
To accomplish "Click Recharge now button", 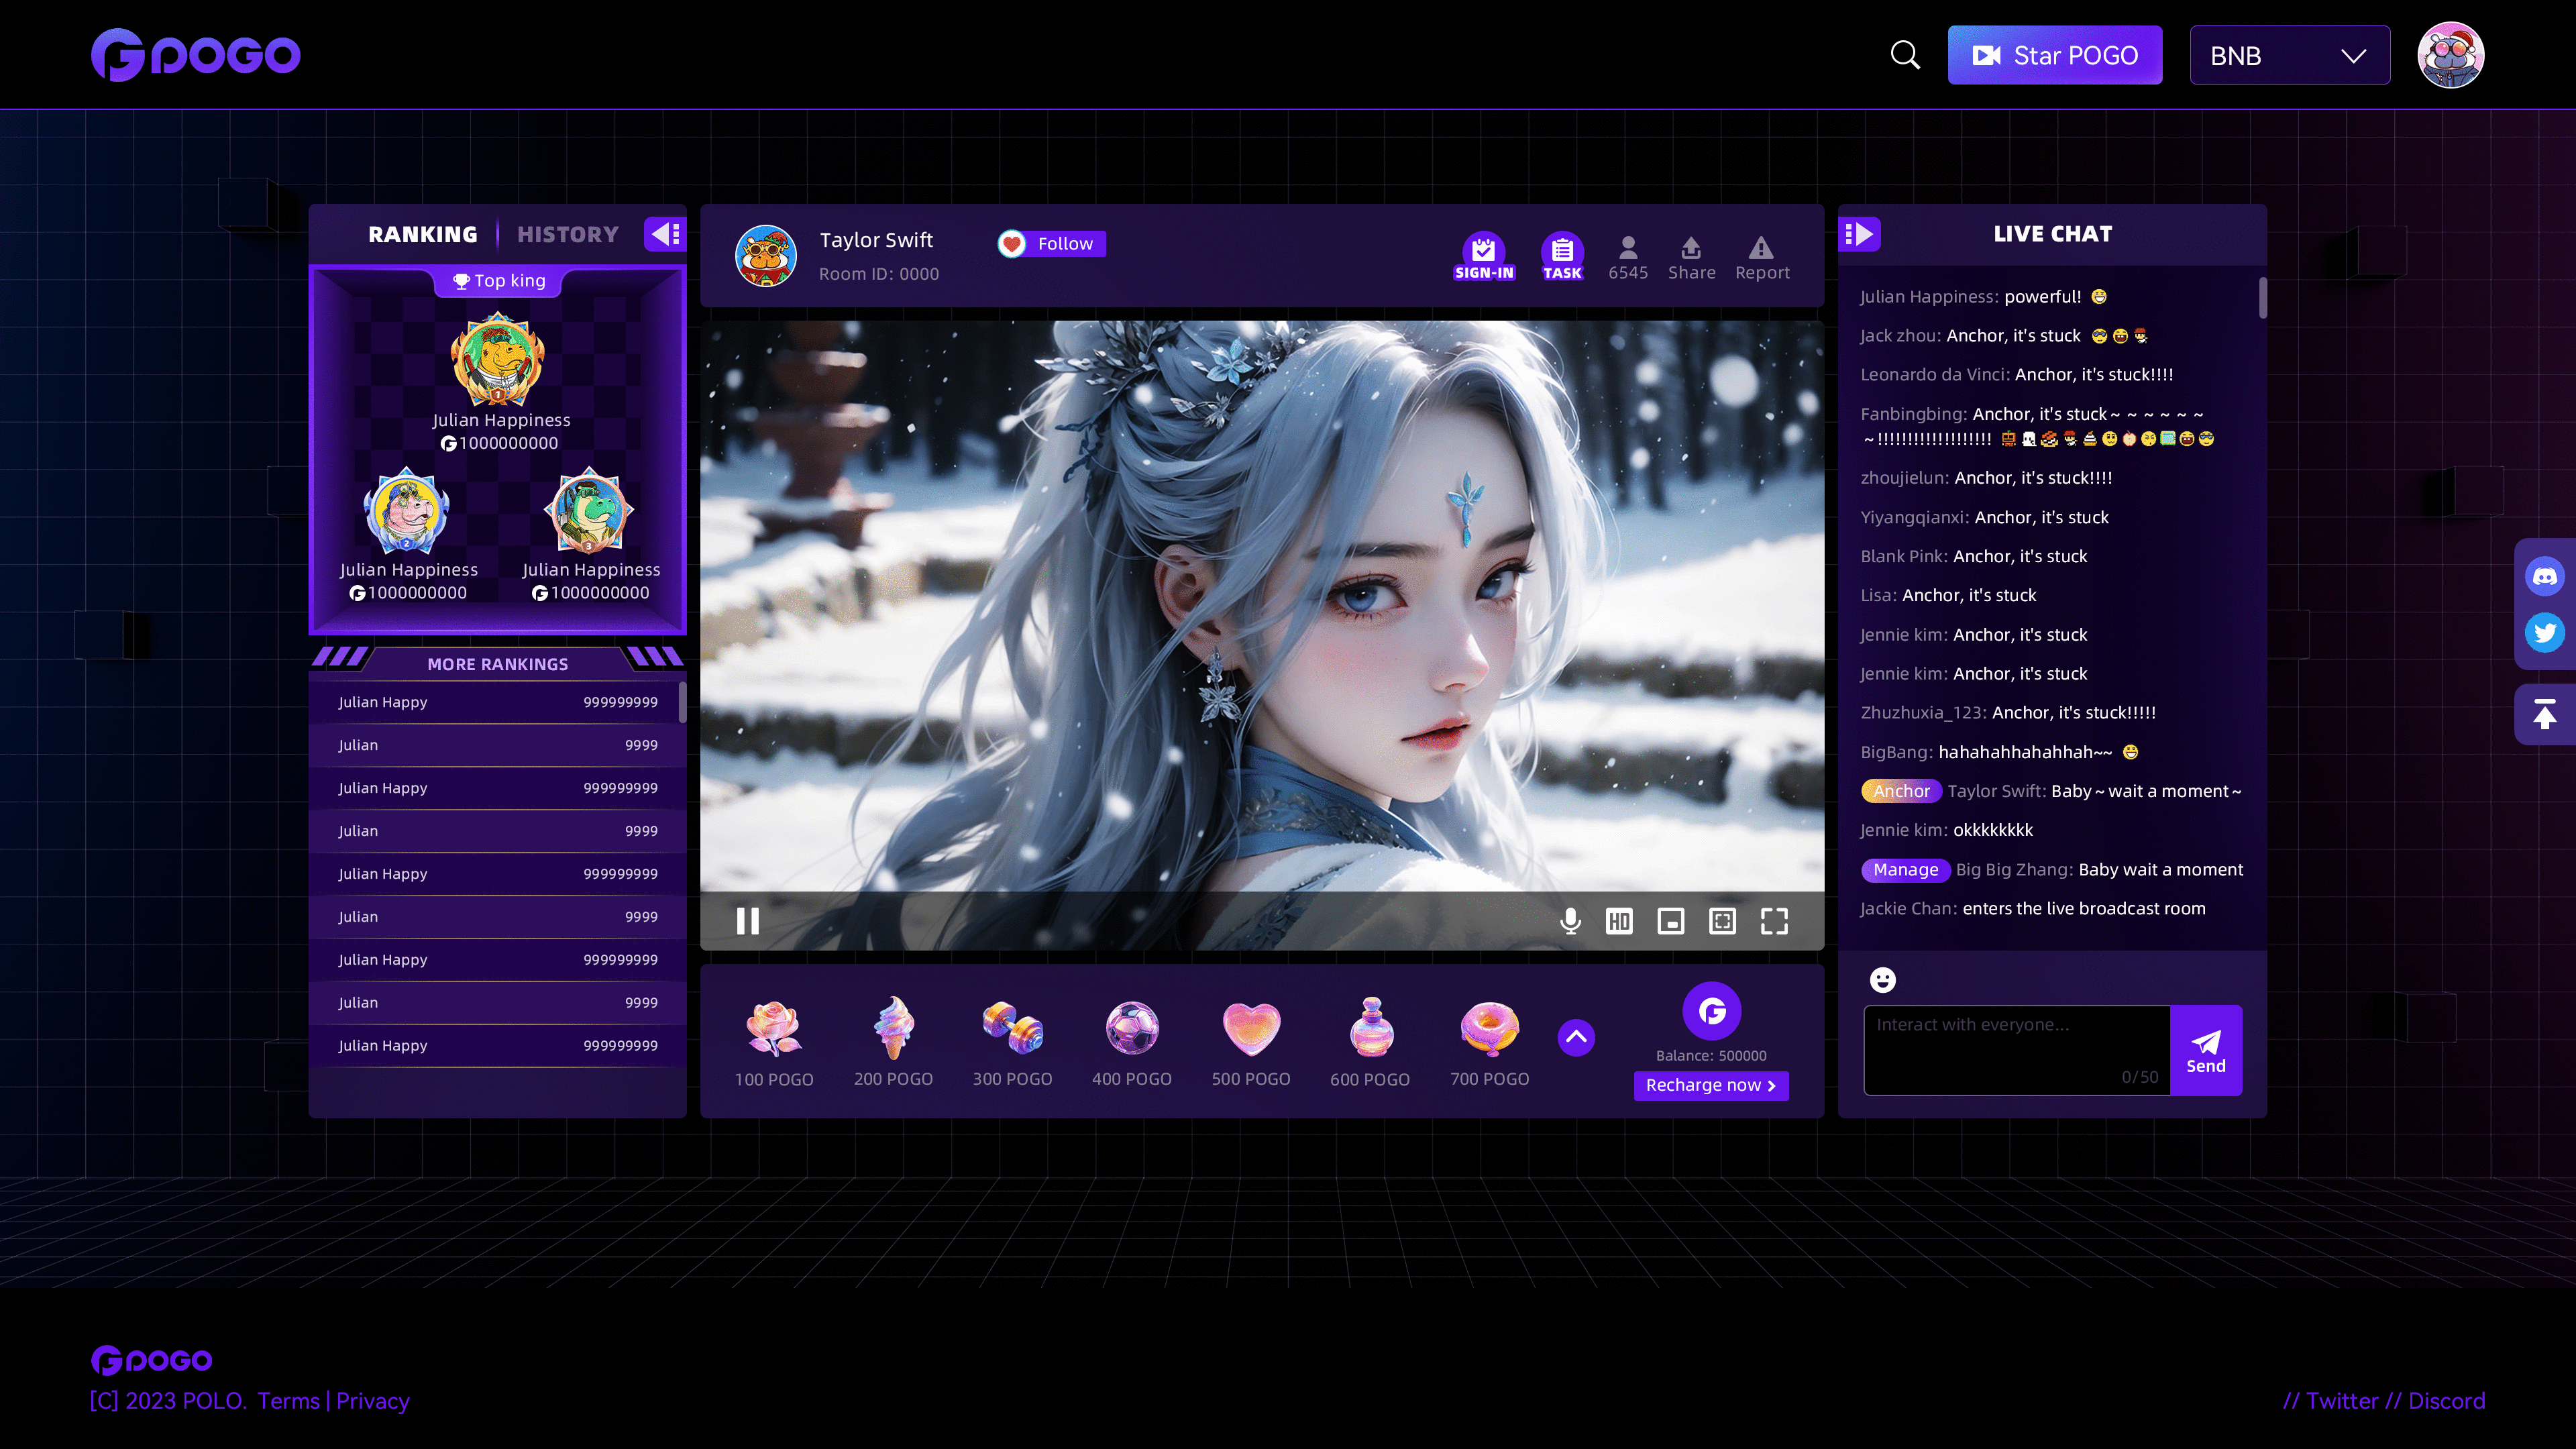I will click(1711, 1085).
